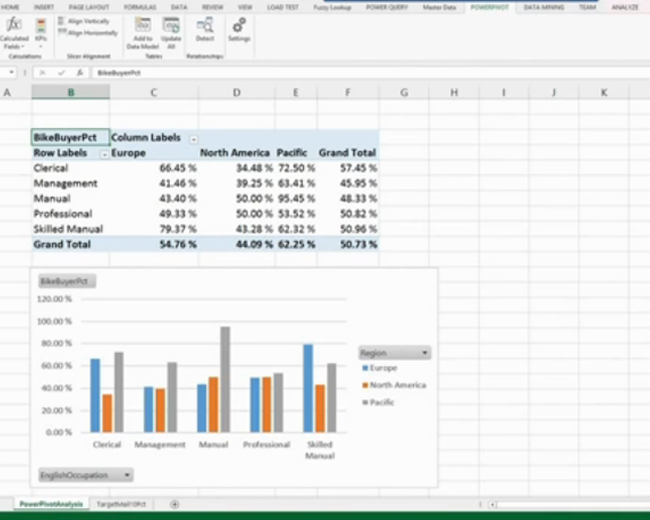Open the Row Labels filter dropdown
Viewport: 650px width, 520px height.
click(104, 153)
